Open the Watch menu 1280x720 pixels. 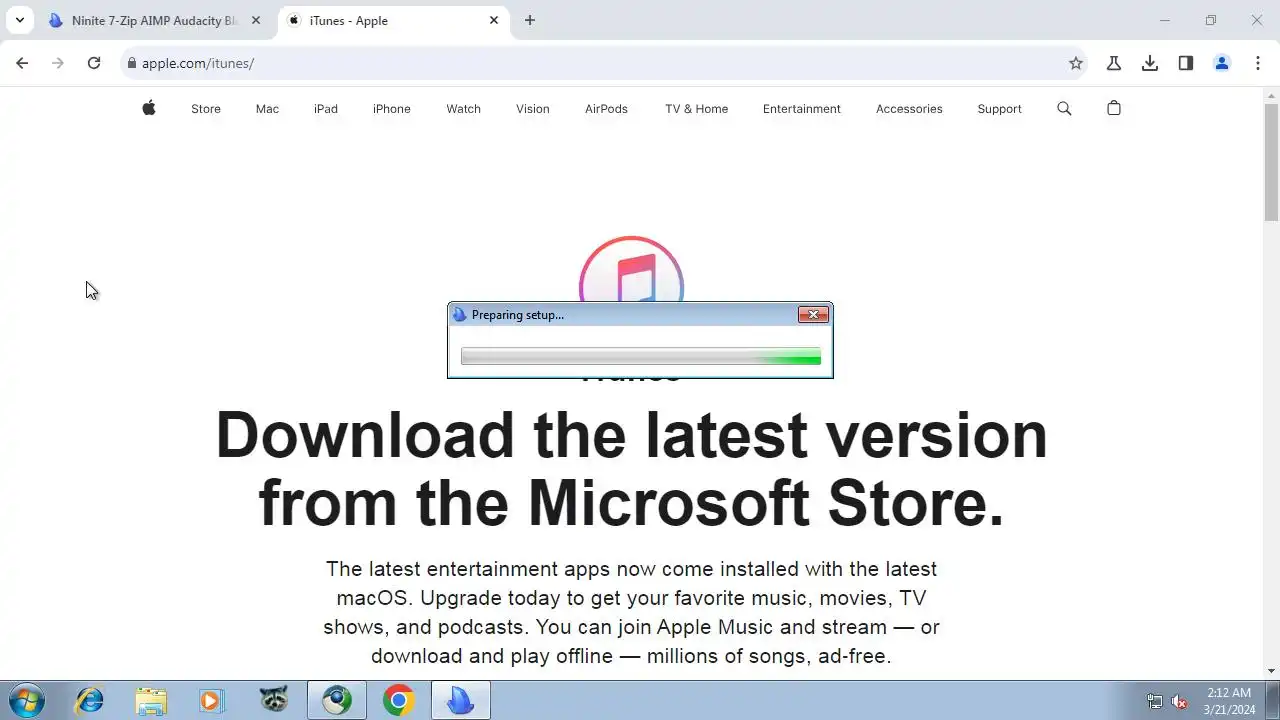click(464, 108)
